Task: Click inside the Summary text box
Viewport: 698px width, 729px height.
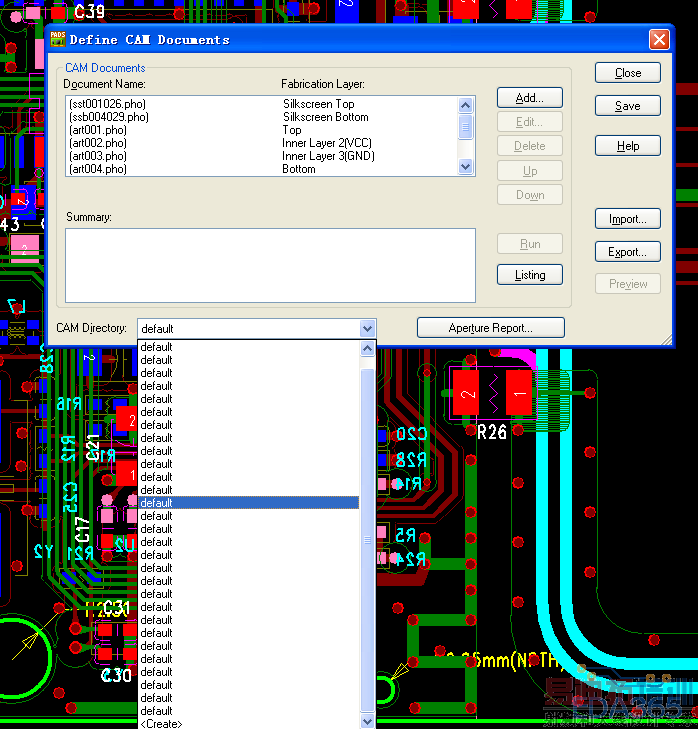Action: (x=270, y=265)
